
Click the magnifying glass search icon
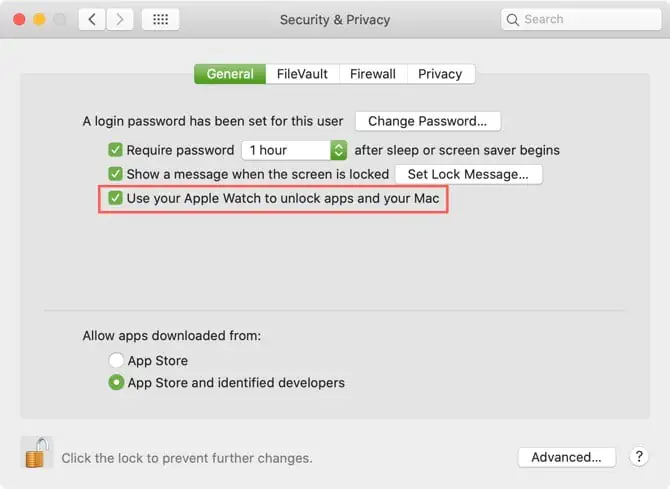(x=513, y=19)
